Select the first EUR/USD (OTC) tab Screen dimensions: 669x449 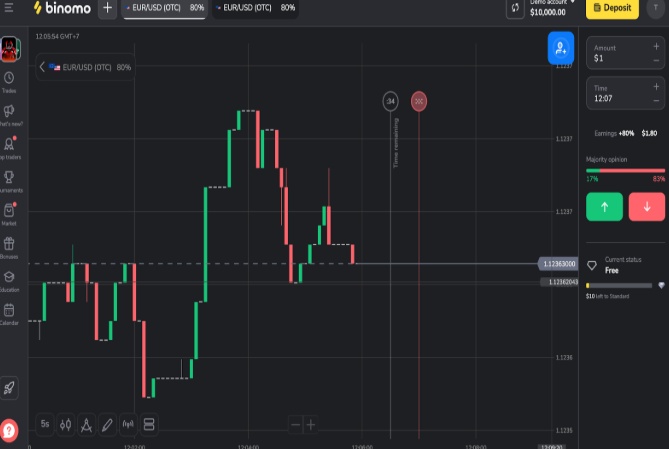click(x=165, y=8)
